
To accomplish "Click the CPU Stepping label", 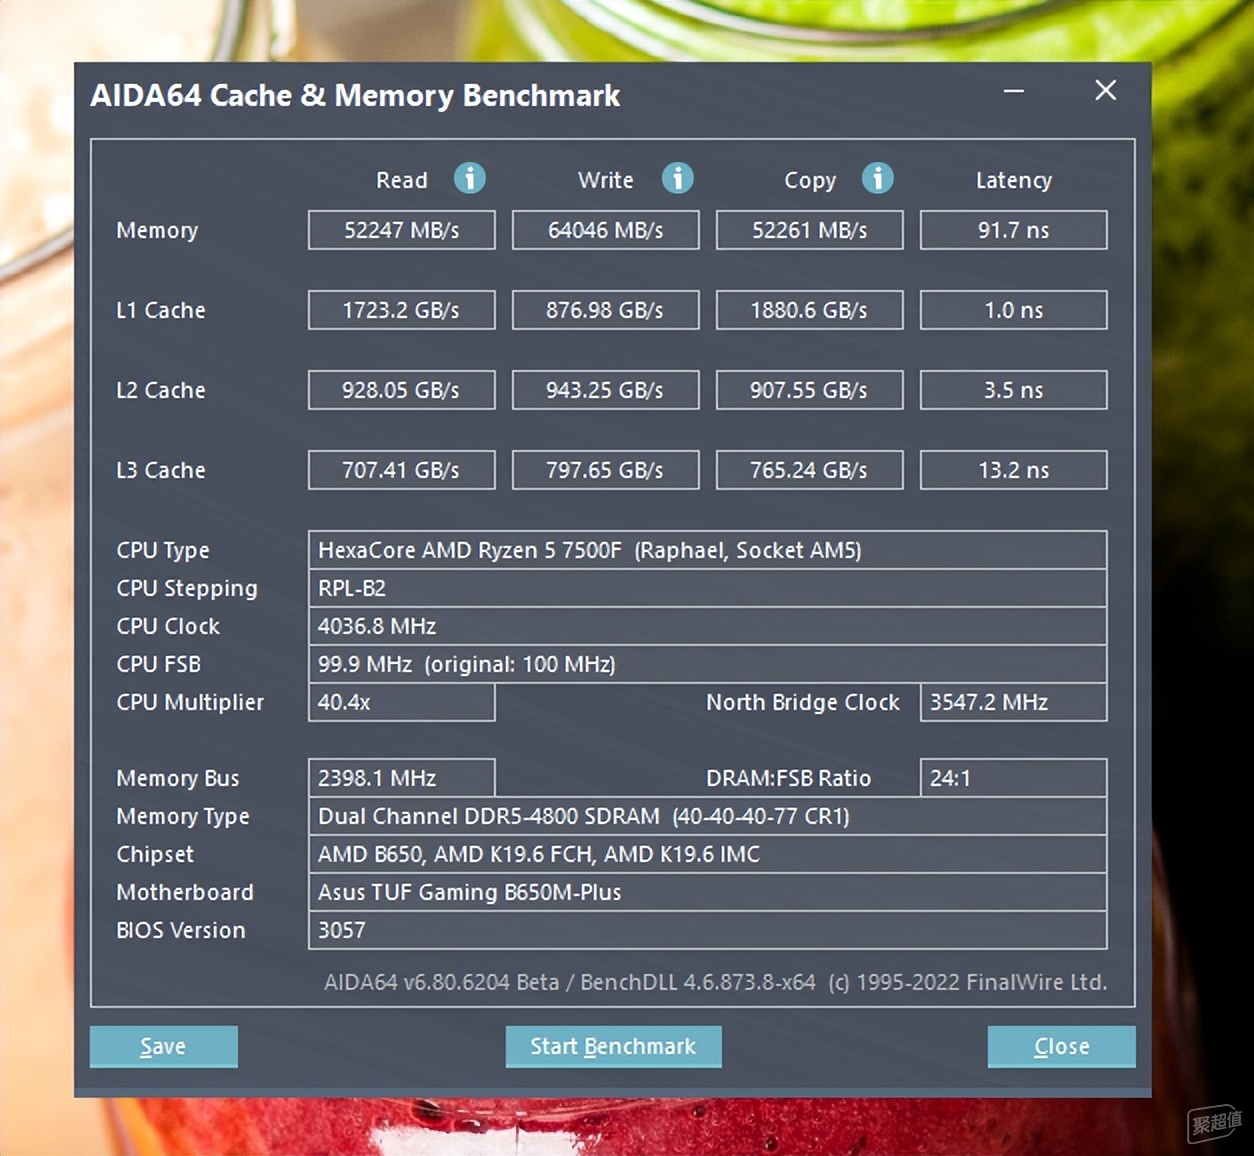I will [187, 589].
